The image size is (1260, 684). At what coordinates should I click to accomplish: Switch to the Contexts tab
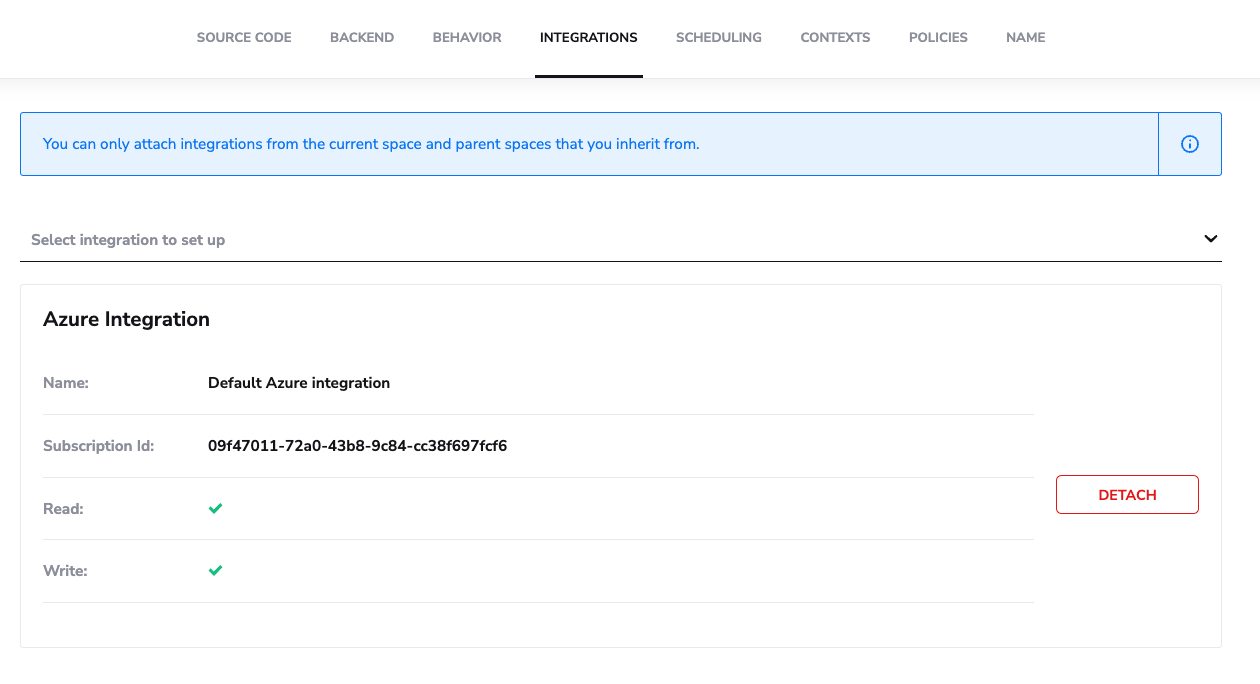(835, 38)
